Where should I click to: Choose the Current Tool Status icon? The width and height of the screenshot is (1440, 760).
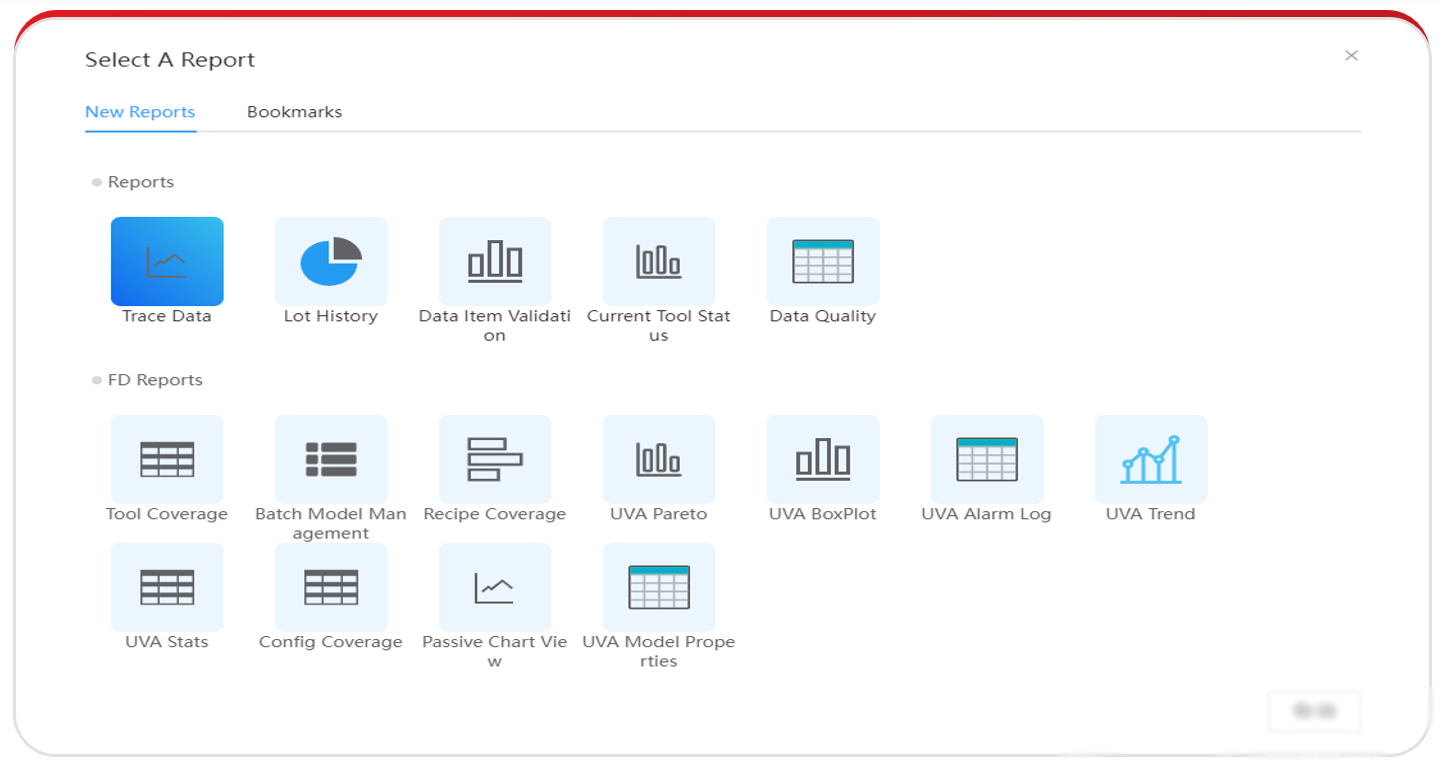(x=659, y=261)
